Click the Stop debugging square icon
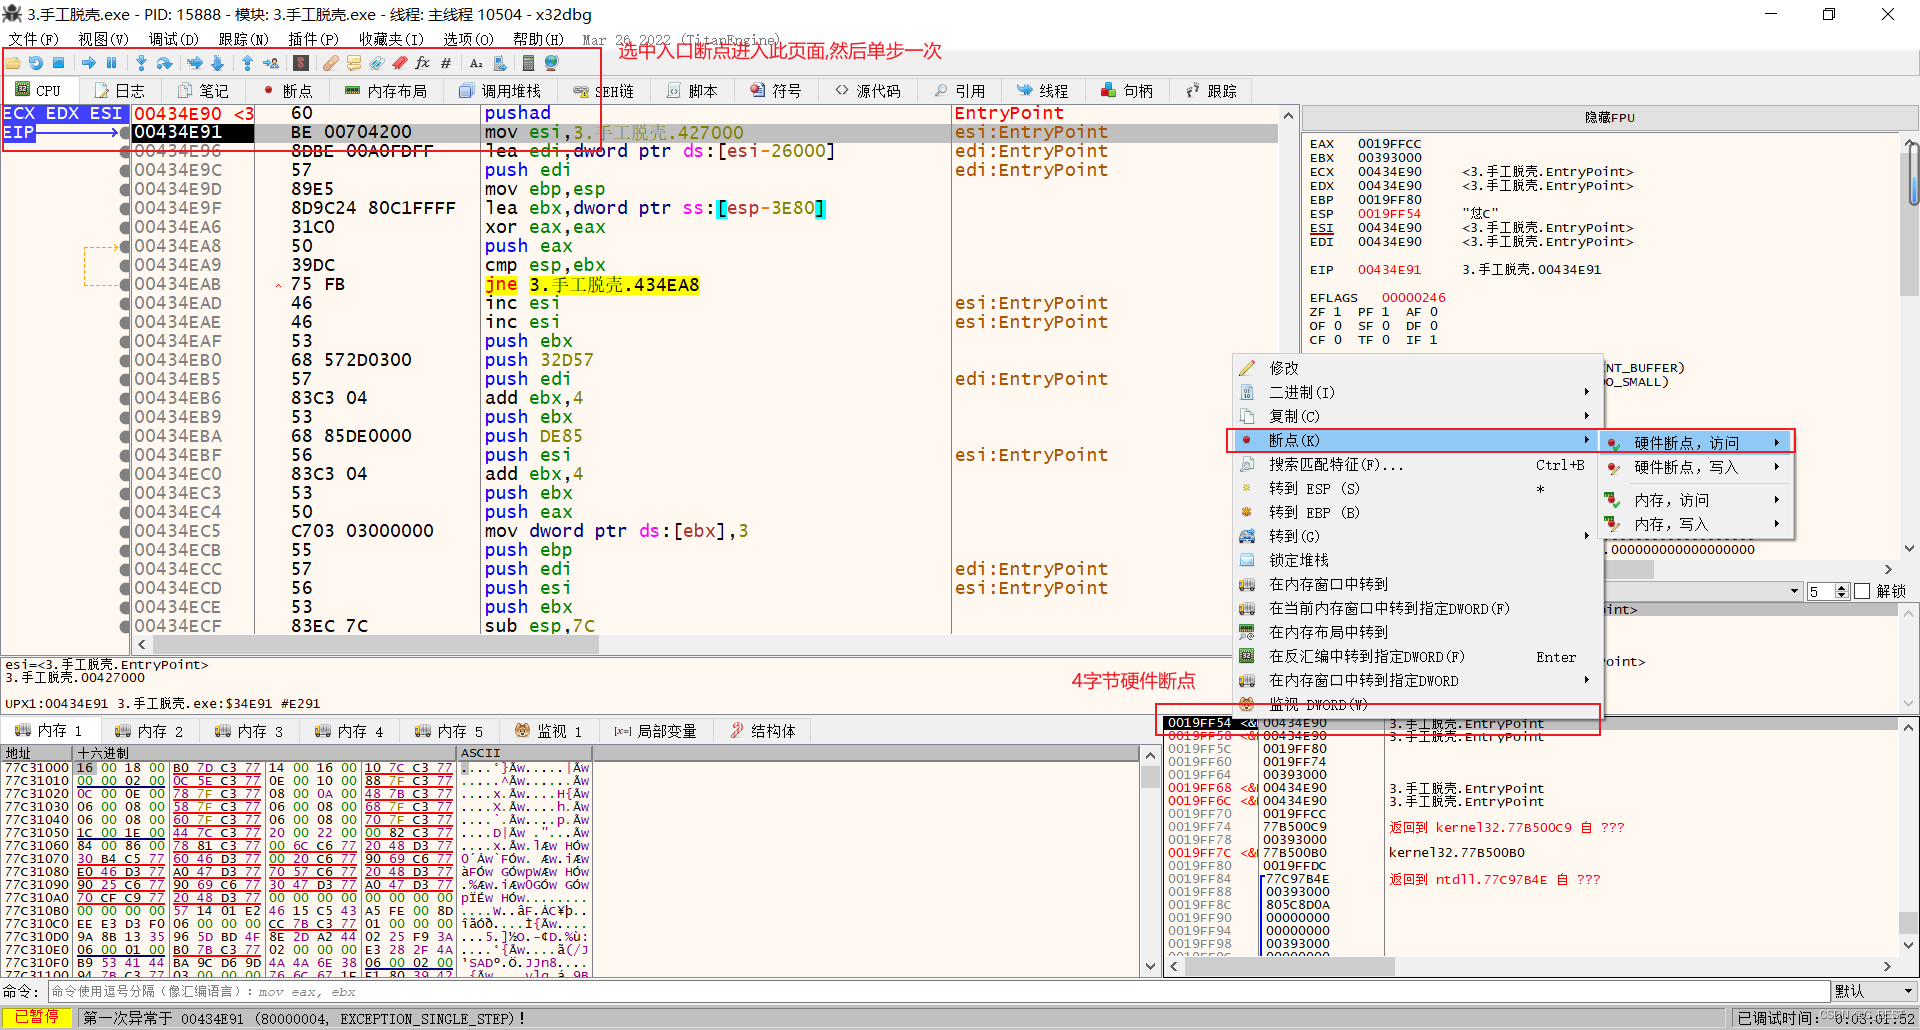This screenshot has height=1030, width=1920. pyautogui.click(x=59, y=63)
